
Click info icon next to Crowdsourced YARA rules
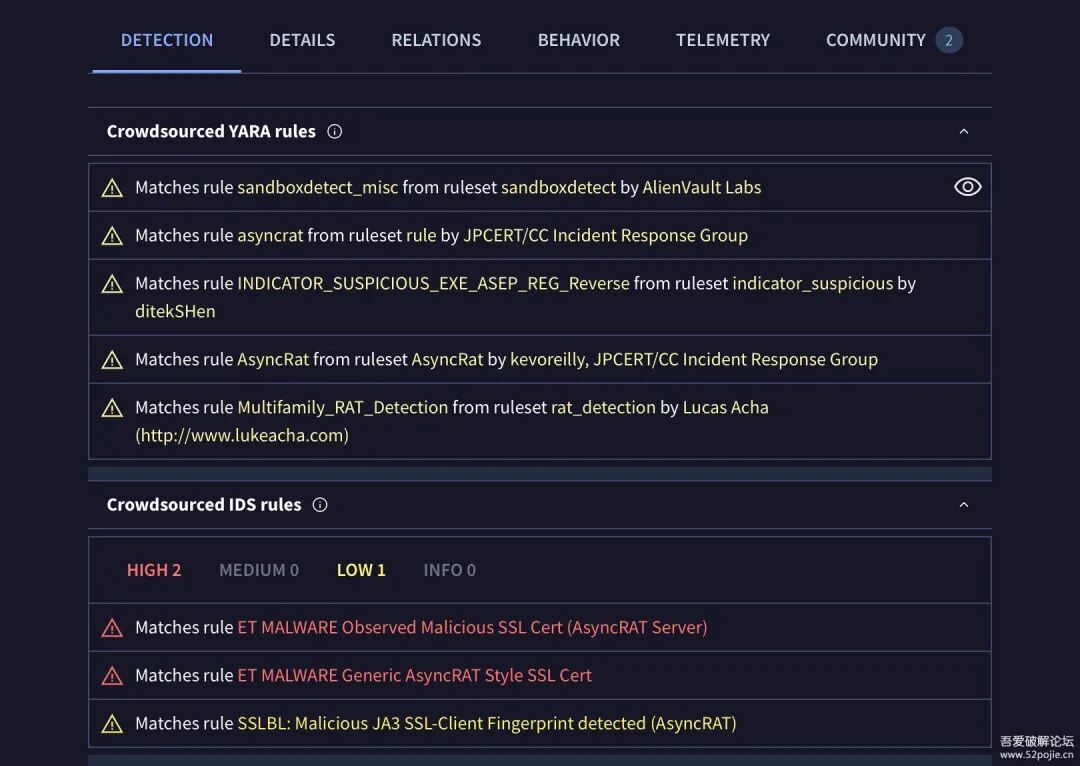[x=335, y=132]
